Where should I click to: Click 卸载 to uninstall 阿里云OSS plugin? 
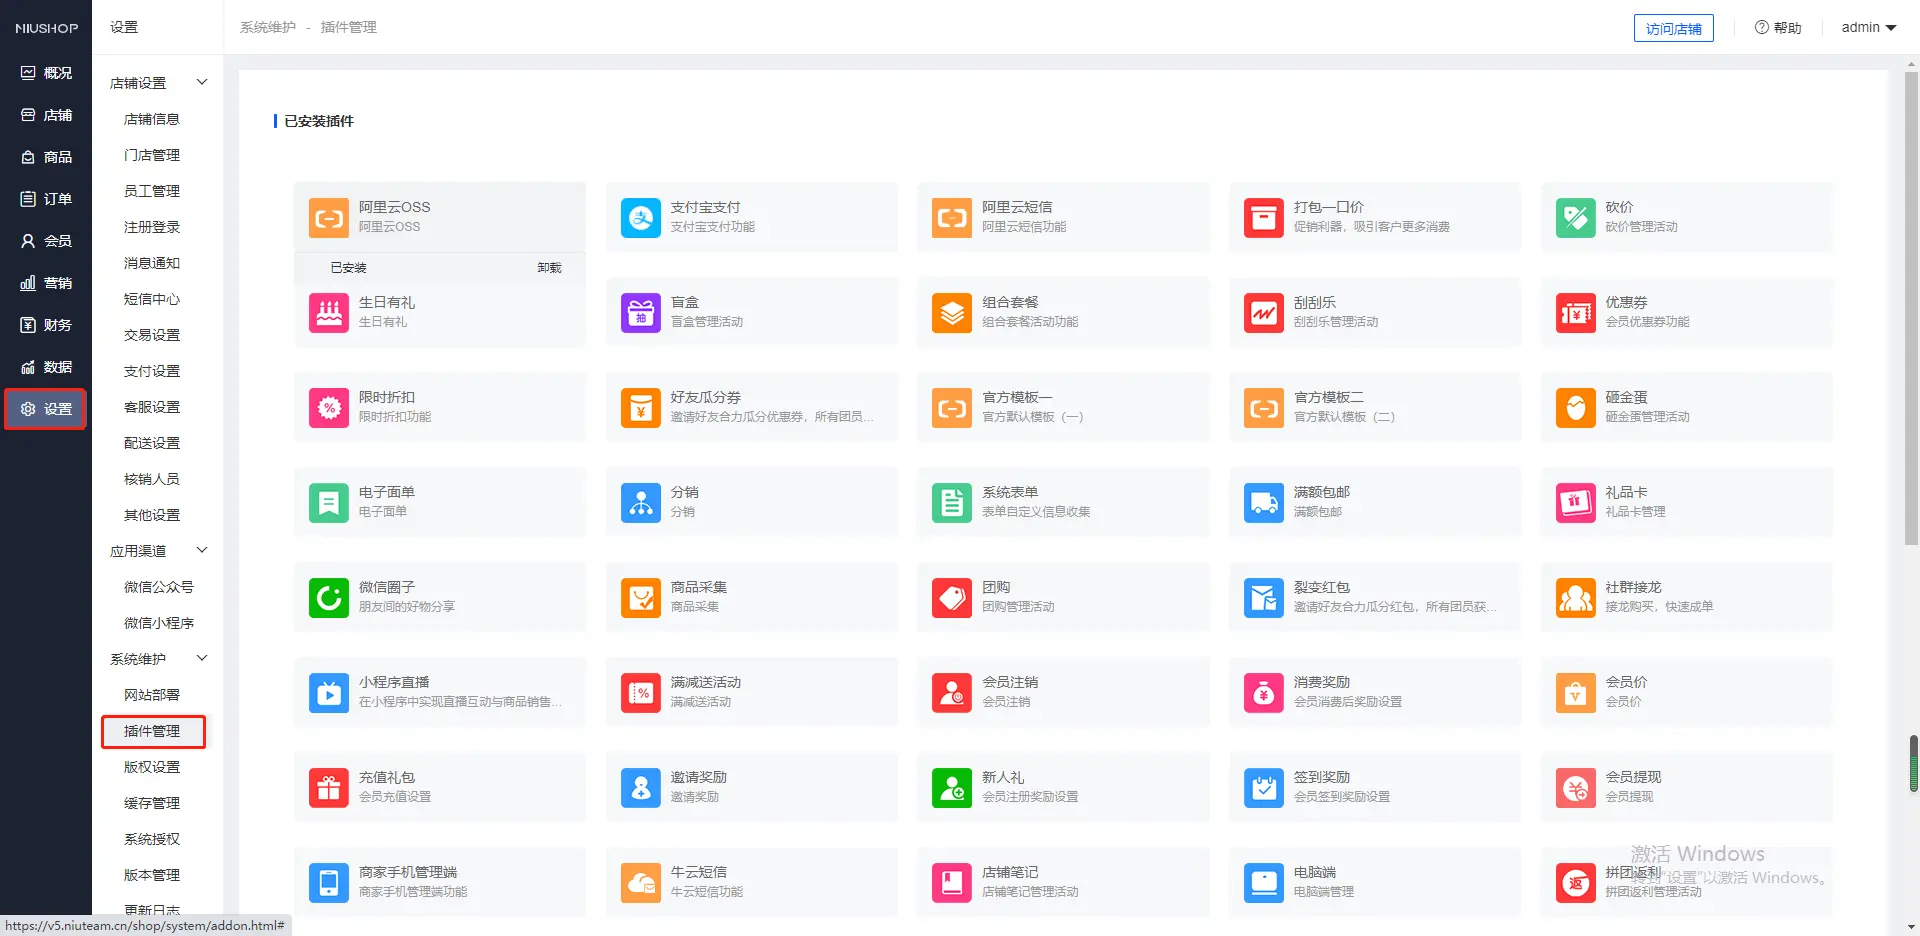pos(549,268)
